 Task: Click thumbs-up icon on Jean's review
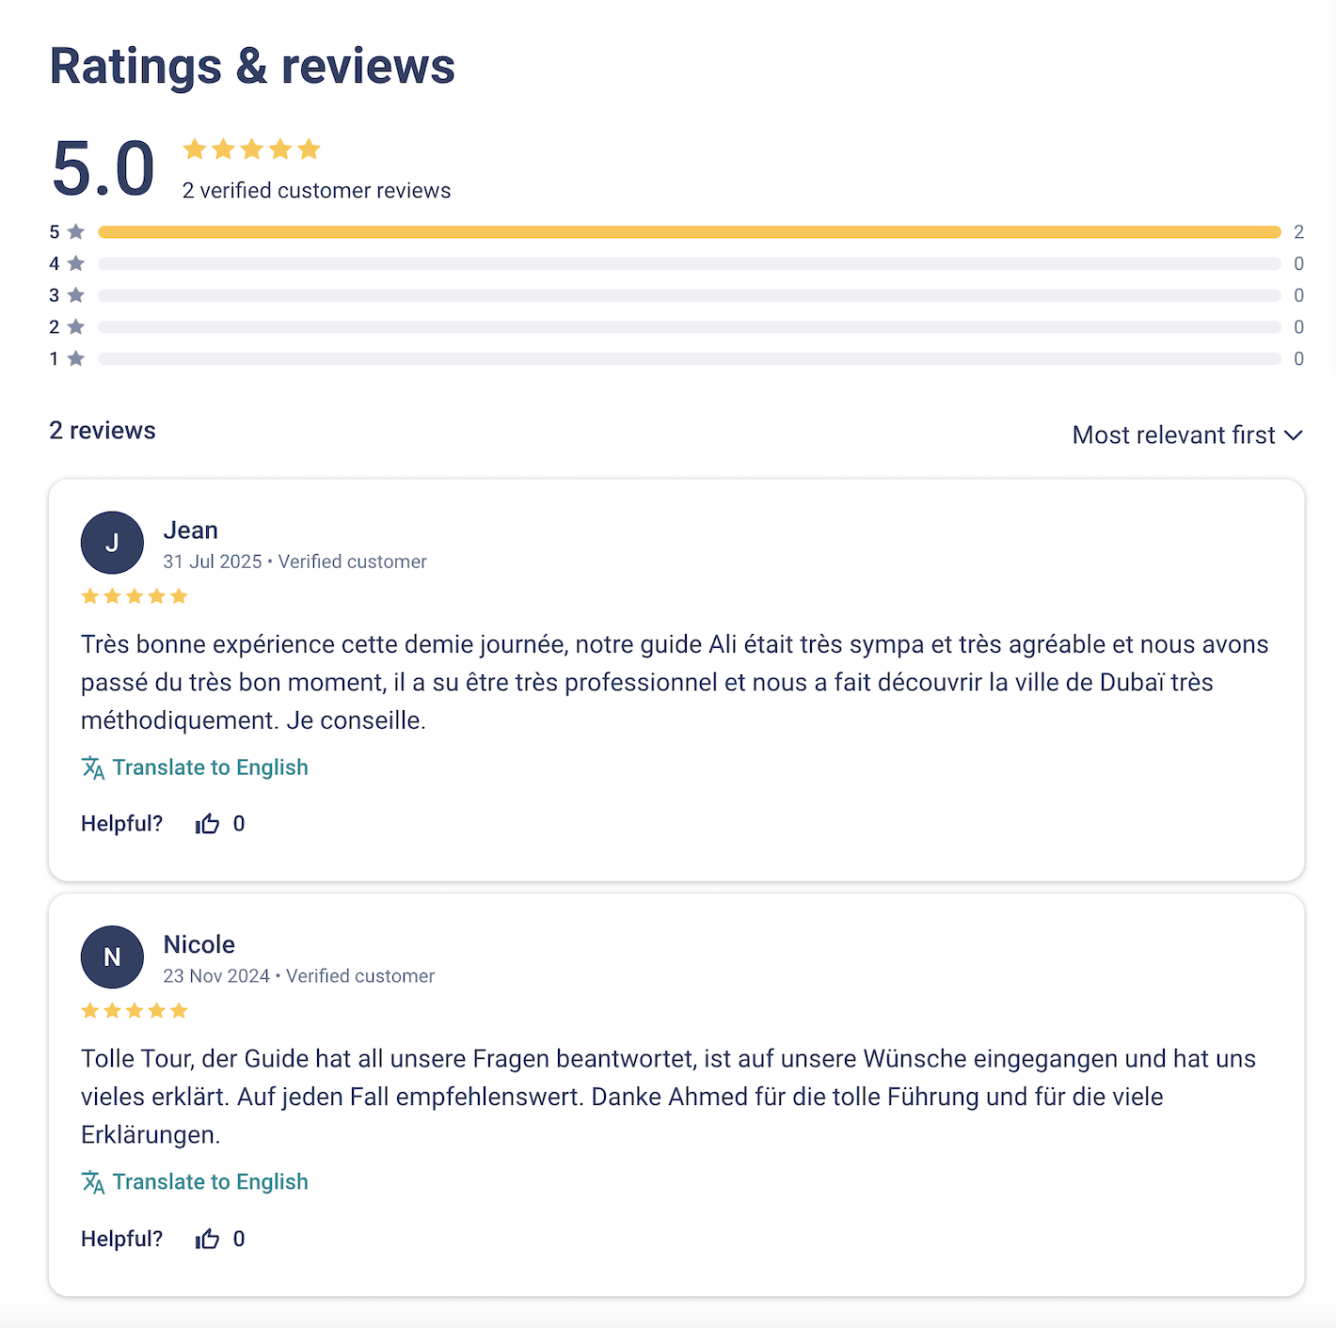tap(207, 824)
